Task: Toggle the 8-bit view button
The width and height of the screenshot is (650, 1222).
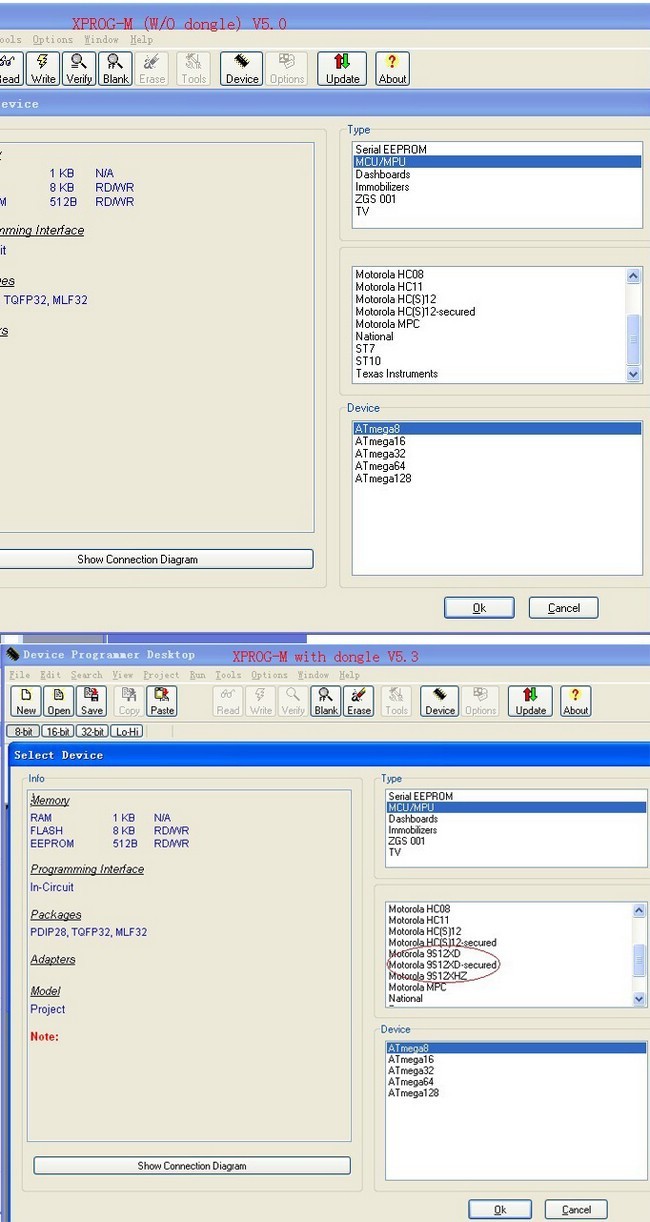Action: 23,732
